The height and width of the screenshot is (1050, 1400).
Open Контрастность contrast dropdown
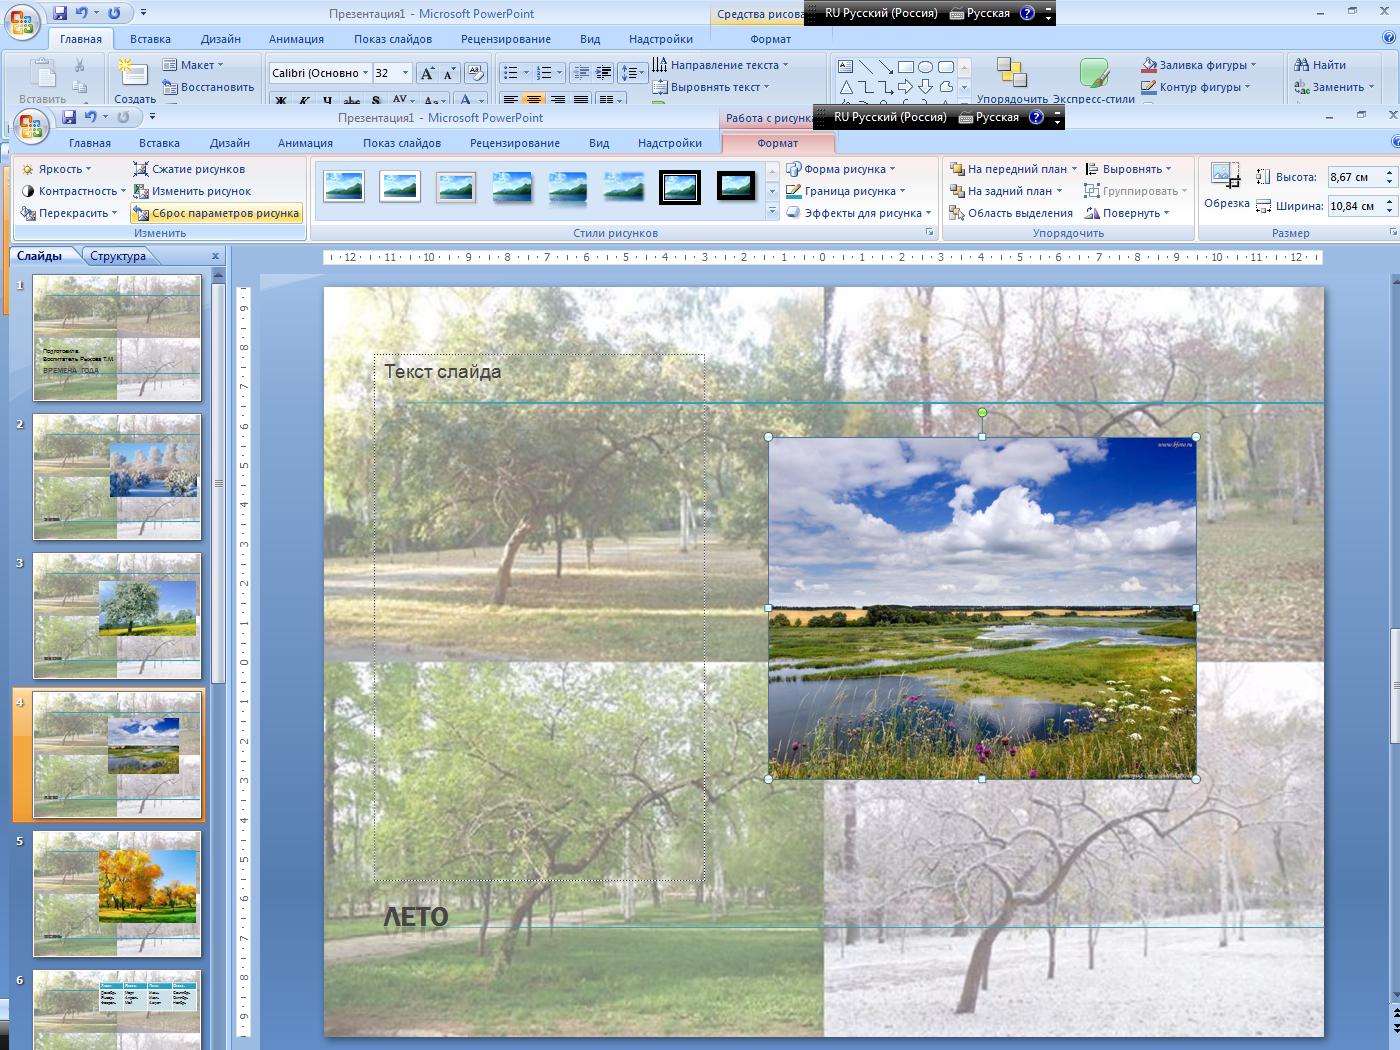(74, 191)
